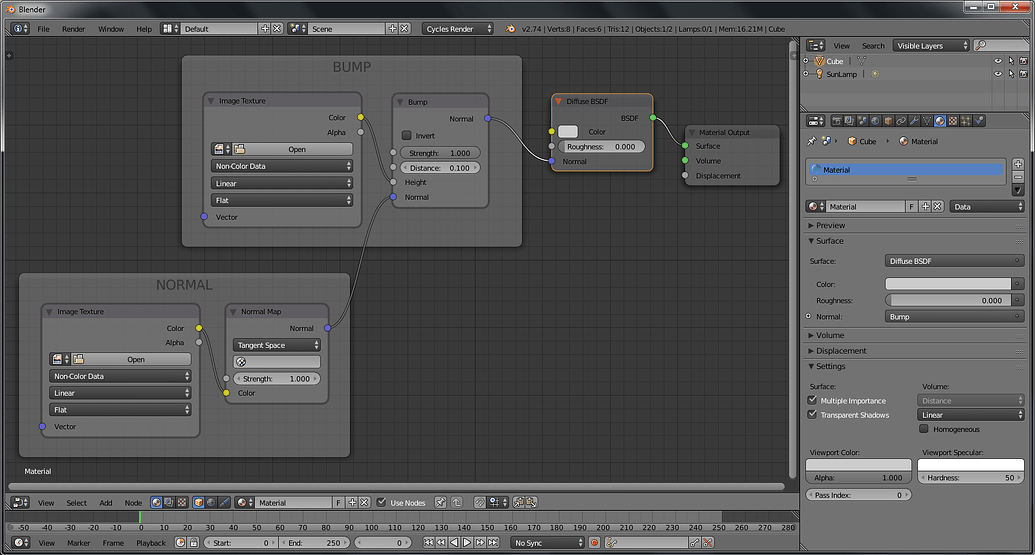Click the Blender info editor type icon
Image resolution: width=1035 pixels, height=555 pixels.
[20, 28]
